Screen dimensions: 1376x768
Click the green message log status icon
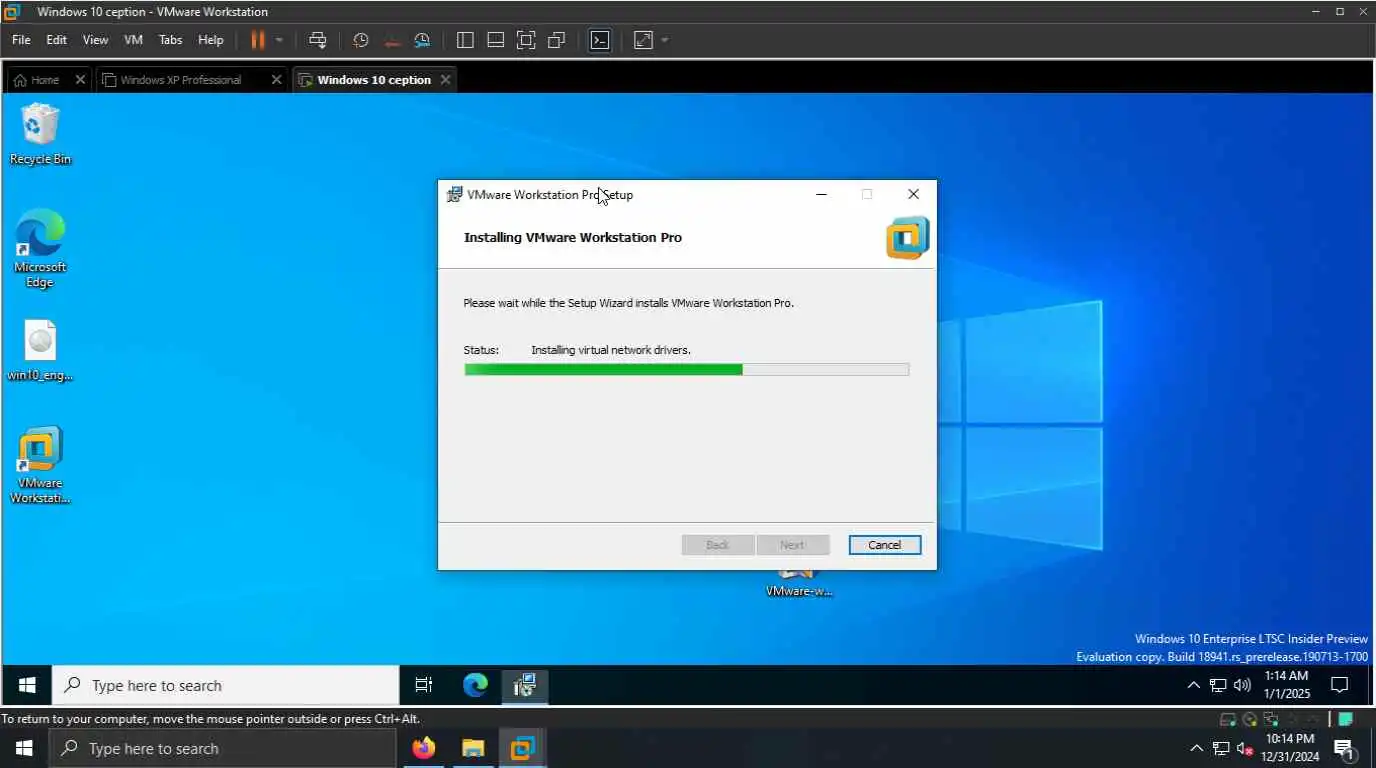(1346, 719)
